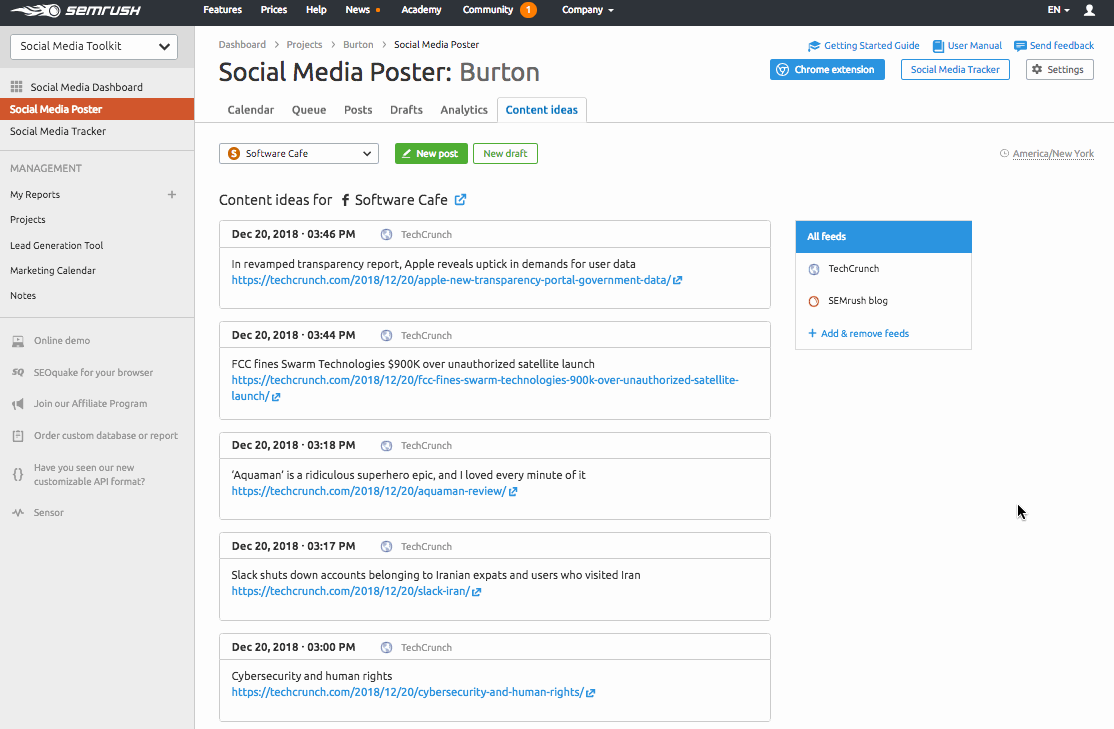Viewport: 1114px width, 729px height.
Task: Open the Software Cafe profile dropdown
Action: [x=298, y=153]
